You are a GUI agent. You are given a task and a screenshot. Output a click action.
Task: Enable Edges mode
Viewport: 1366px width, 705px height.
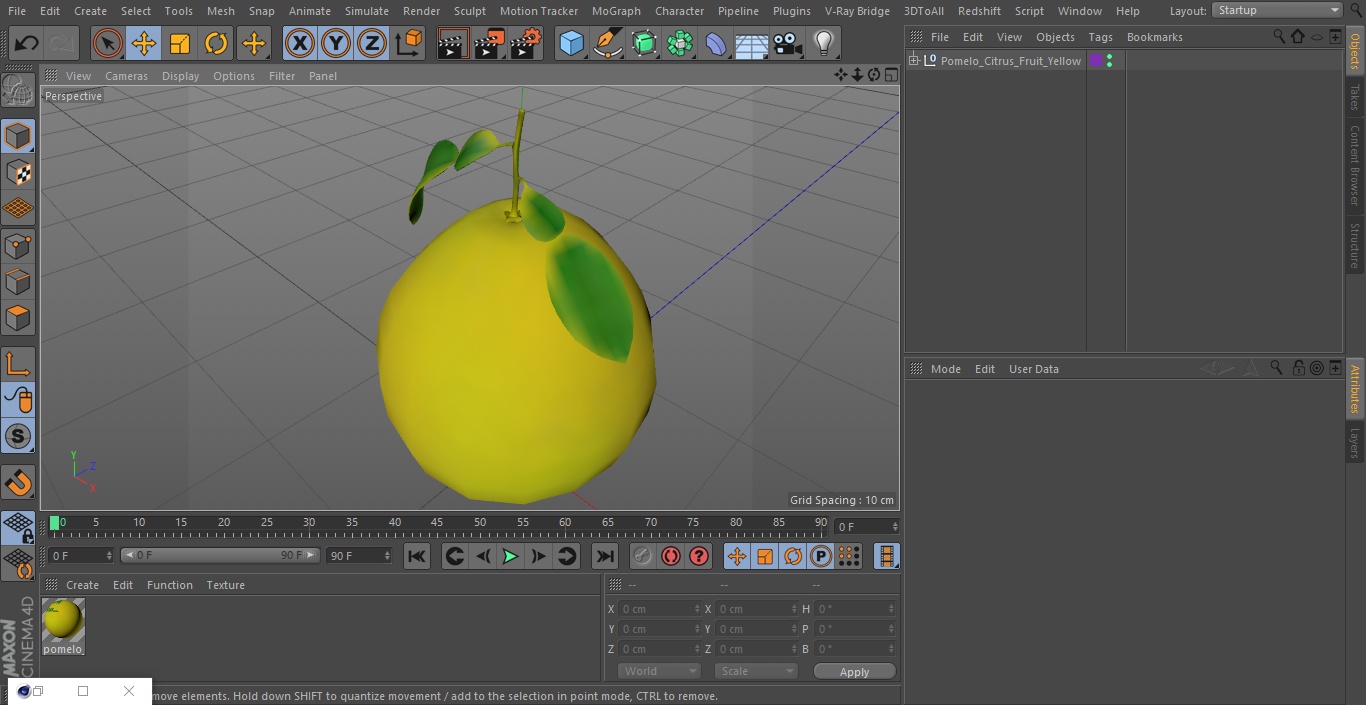(18, 282)
